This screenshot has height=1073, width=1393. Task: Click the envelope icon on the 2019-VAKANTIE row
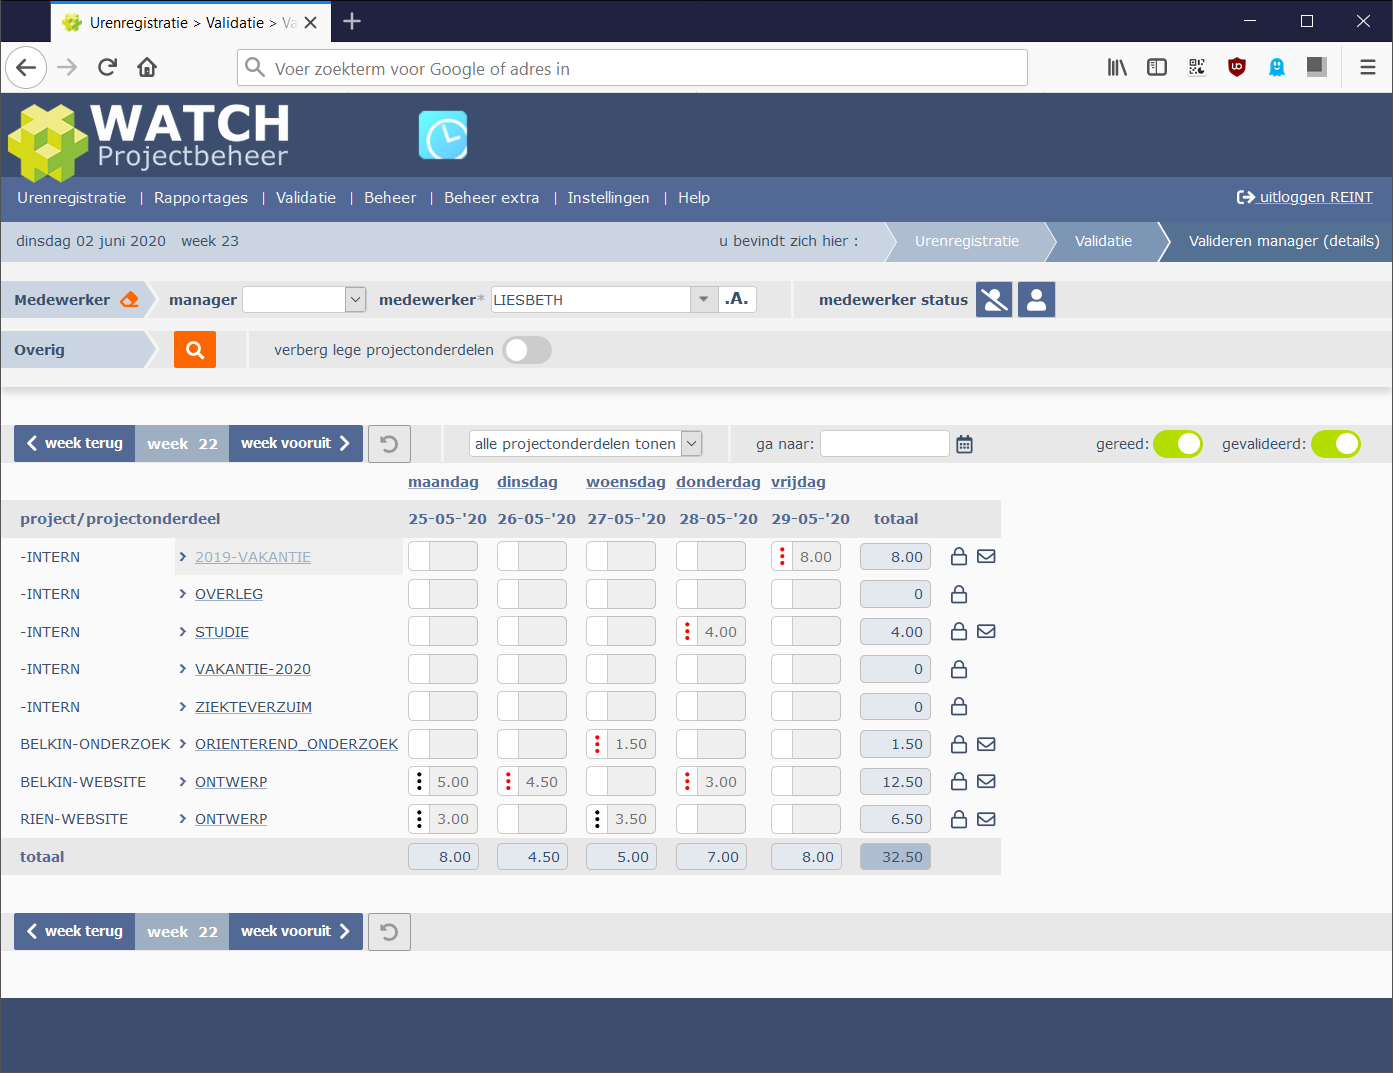[x=986, y=557]
